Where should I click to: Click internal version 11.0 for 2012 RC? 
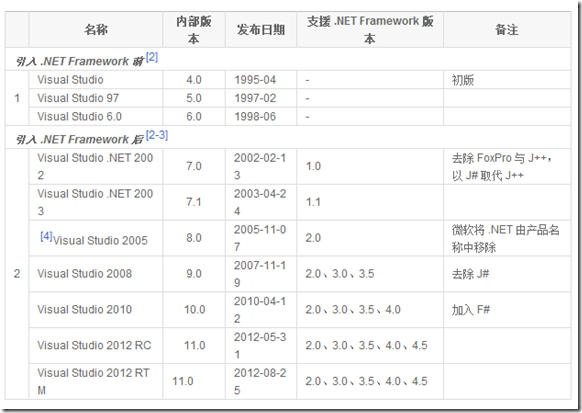[194, 345]
